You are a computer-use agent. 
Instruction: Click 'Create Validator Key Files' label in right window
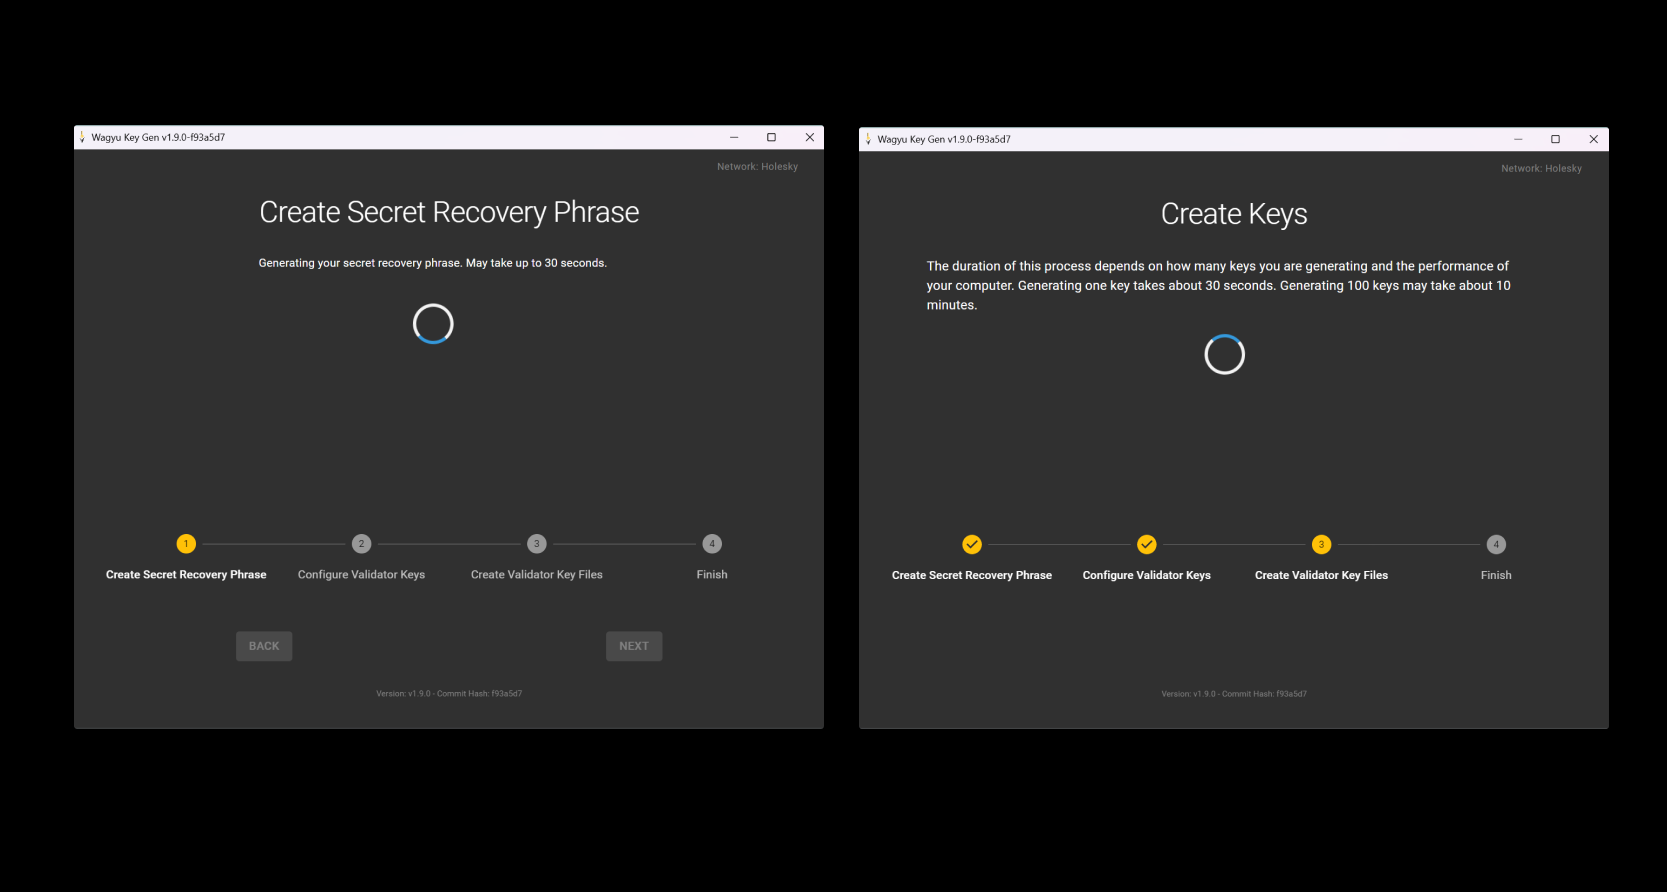coord(1321,575)
